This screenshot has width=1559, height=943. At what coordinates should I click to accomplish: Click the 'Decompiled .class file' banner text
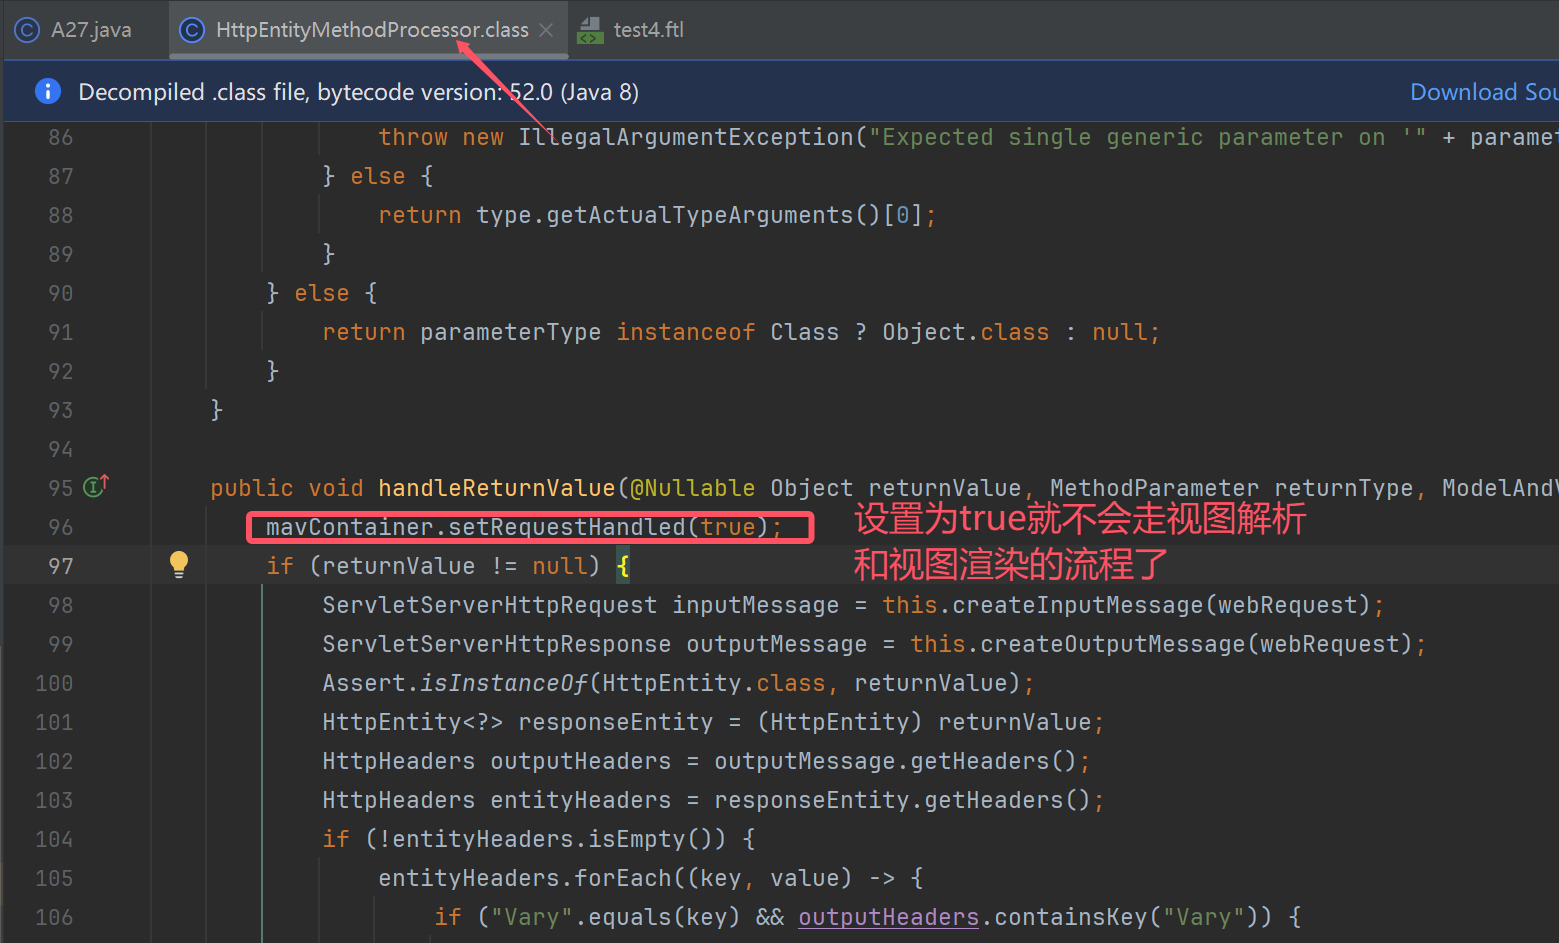(358, 92)
